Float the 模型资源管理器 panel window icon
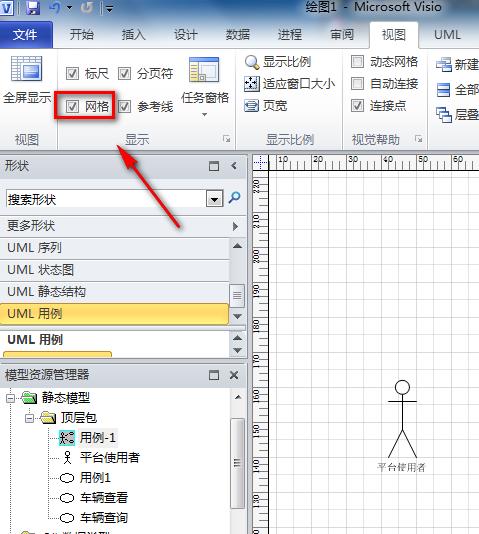 [214, 375]
